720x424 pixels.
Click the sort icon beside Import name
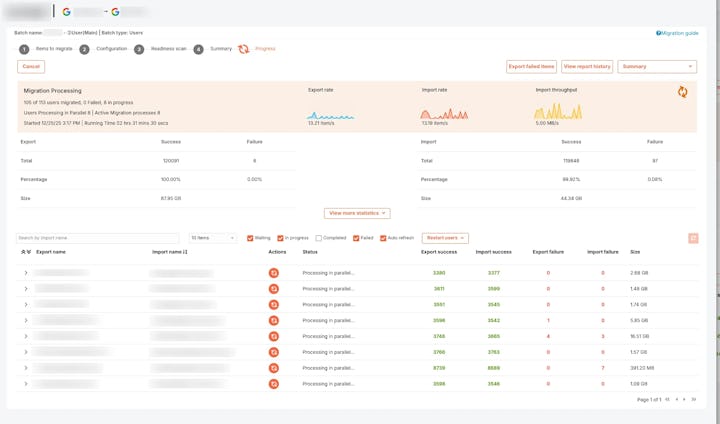pos(185,252)
